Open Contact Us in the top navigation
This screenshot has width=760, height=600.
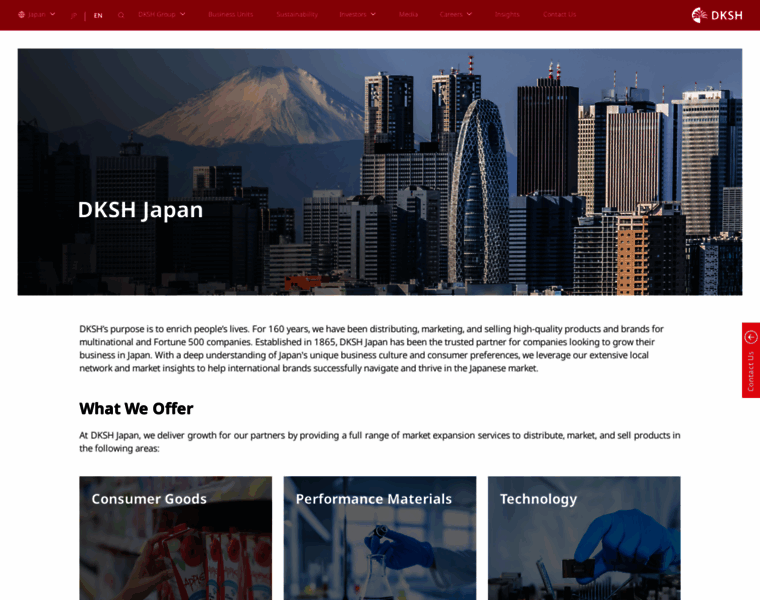coord(560,15)
